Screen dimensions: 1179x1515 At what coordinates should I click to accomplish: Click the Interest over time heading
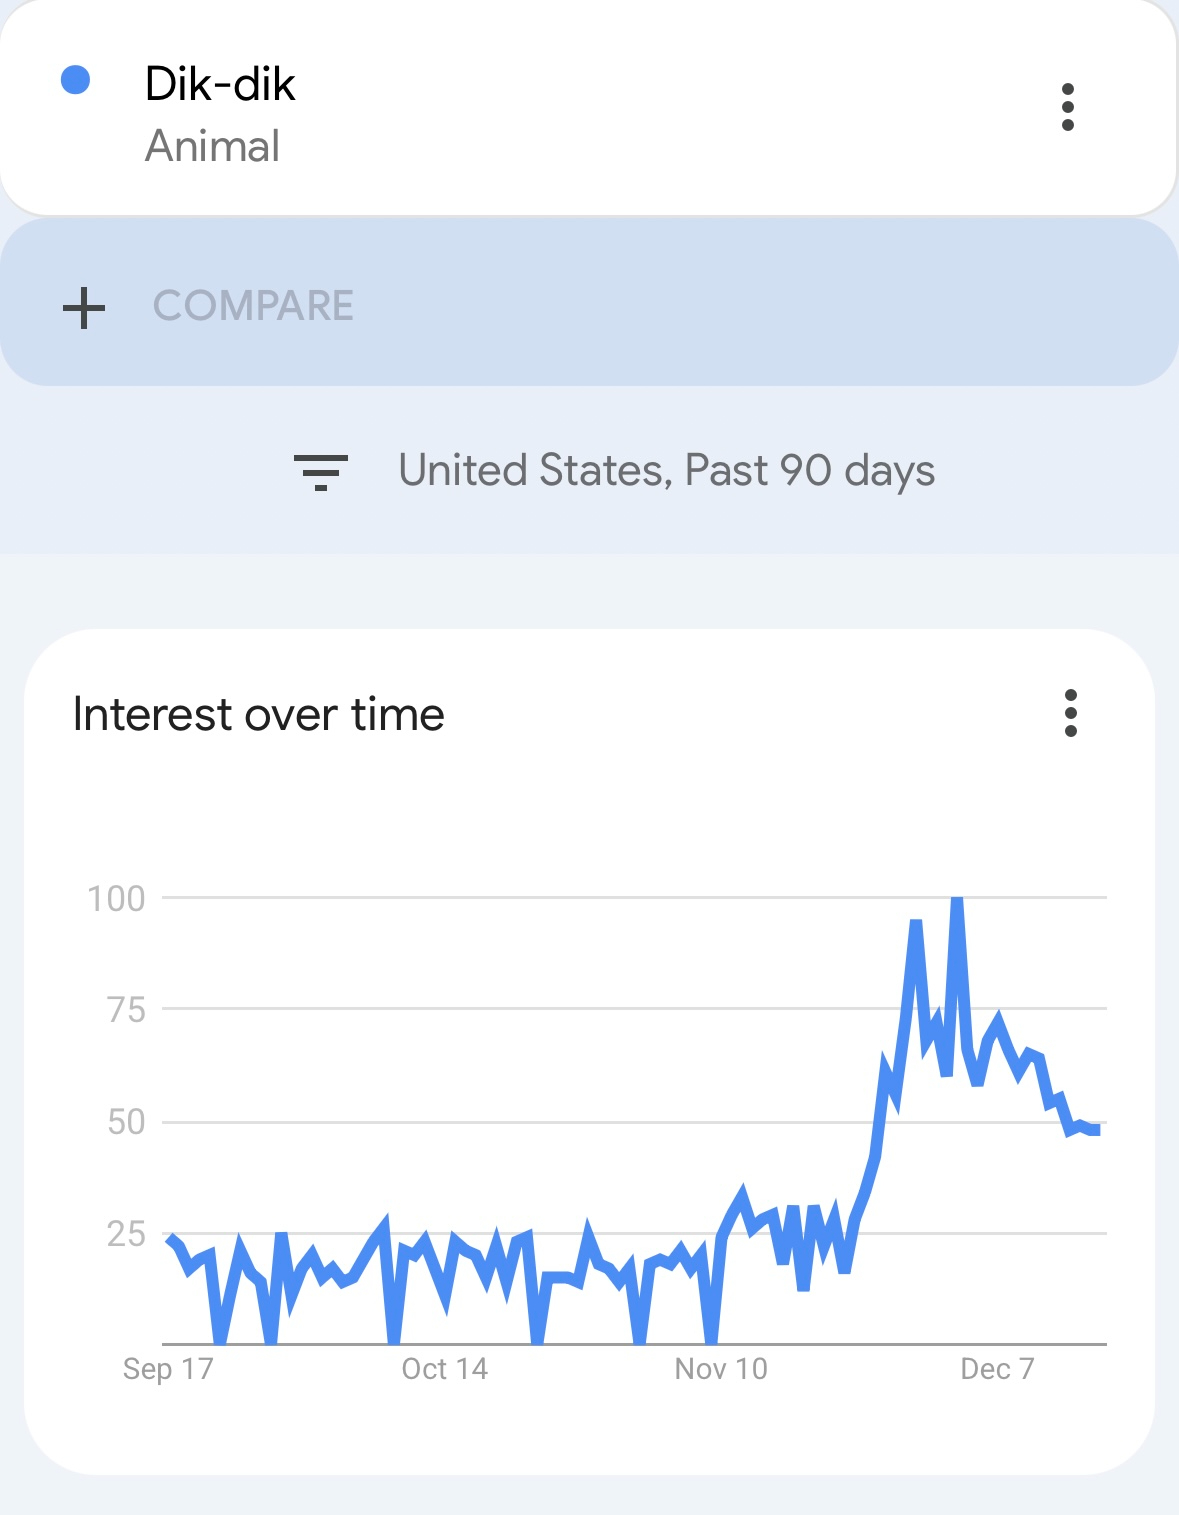pos(259,715)
